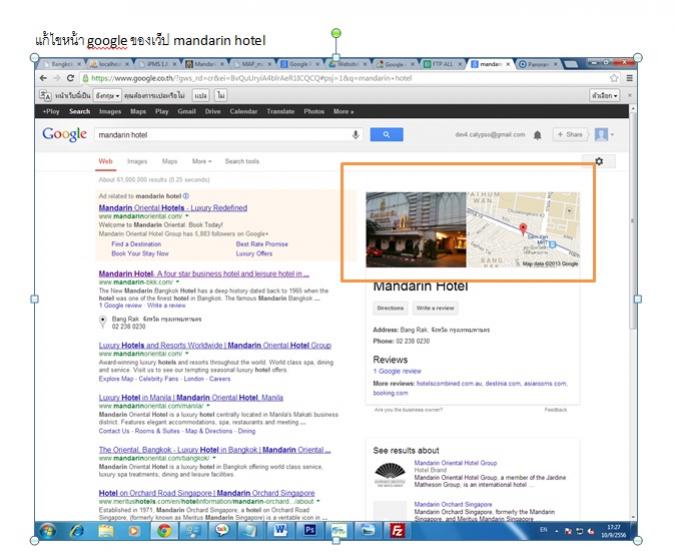The height and width of the screenshot is (560, 675).
Task: Open the Chrome menu hamburger icon
Action: pyautogui.click(x=629, y=78)
